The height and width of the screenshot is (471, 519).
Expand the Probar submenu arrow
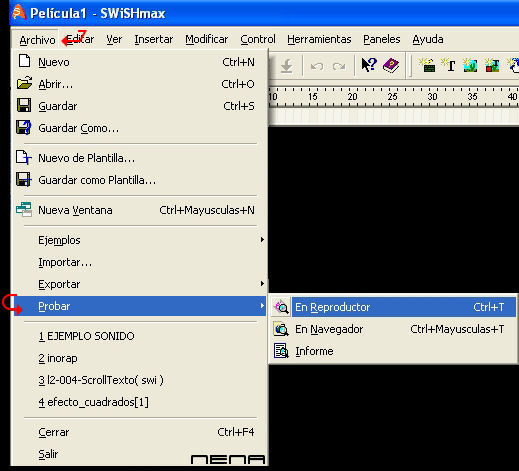[262, 306]
